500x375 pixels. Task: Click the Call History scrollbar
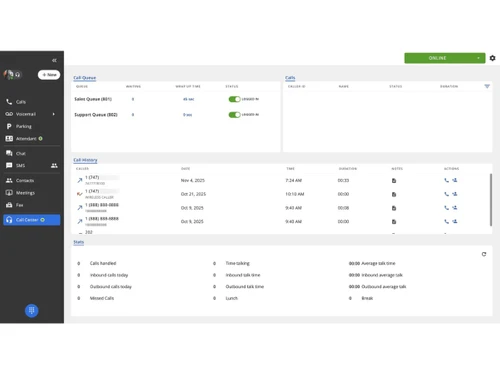point(491,200)
